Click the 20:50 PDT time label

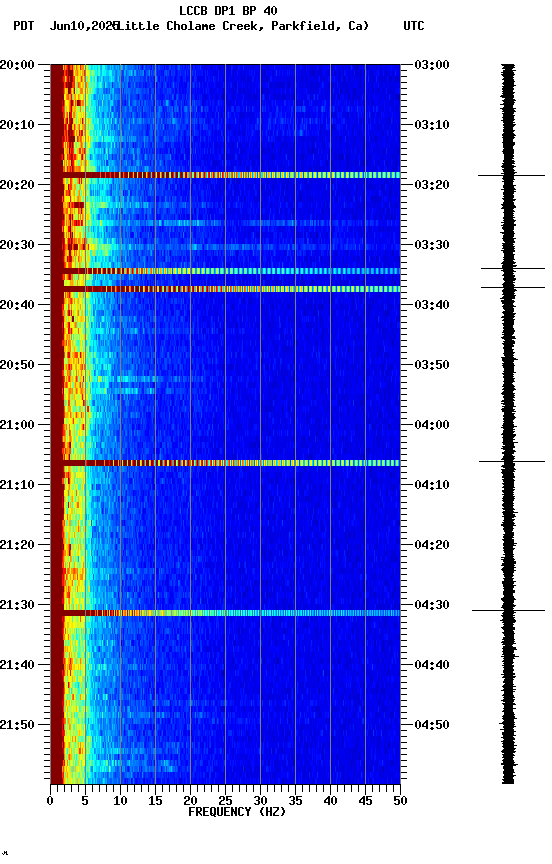coord(17,365)
